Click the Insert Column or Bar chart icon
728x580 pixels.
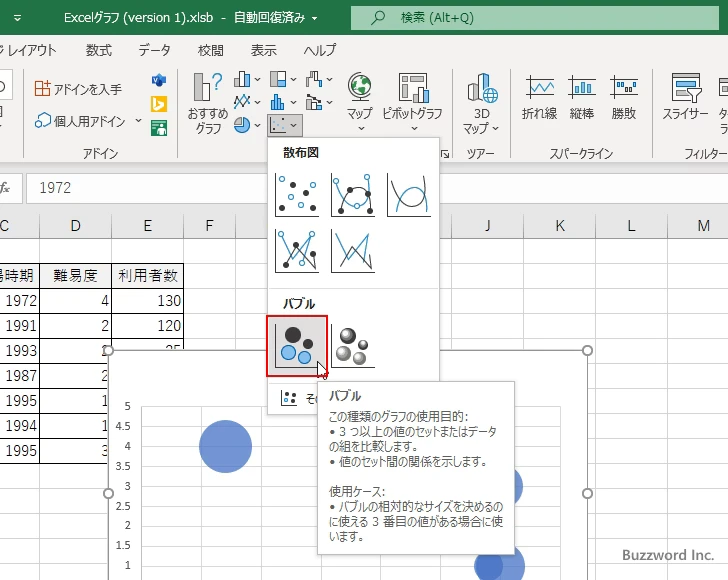pyautogui.click(x=241, y=79)
